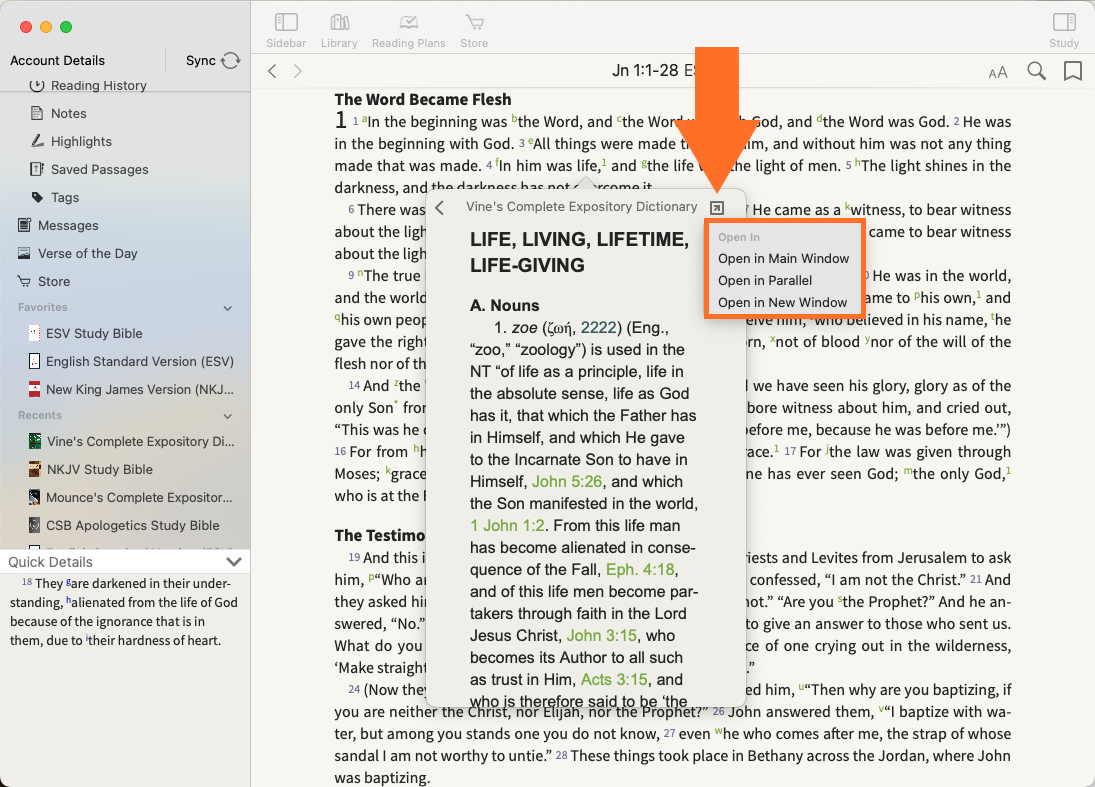The height and width of the screenshot is (787, 1095).
Task: Go back with the left navigation arrow
Action: point(273,71)
